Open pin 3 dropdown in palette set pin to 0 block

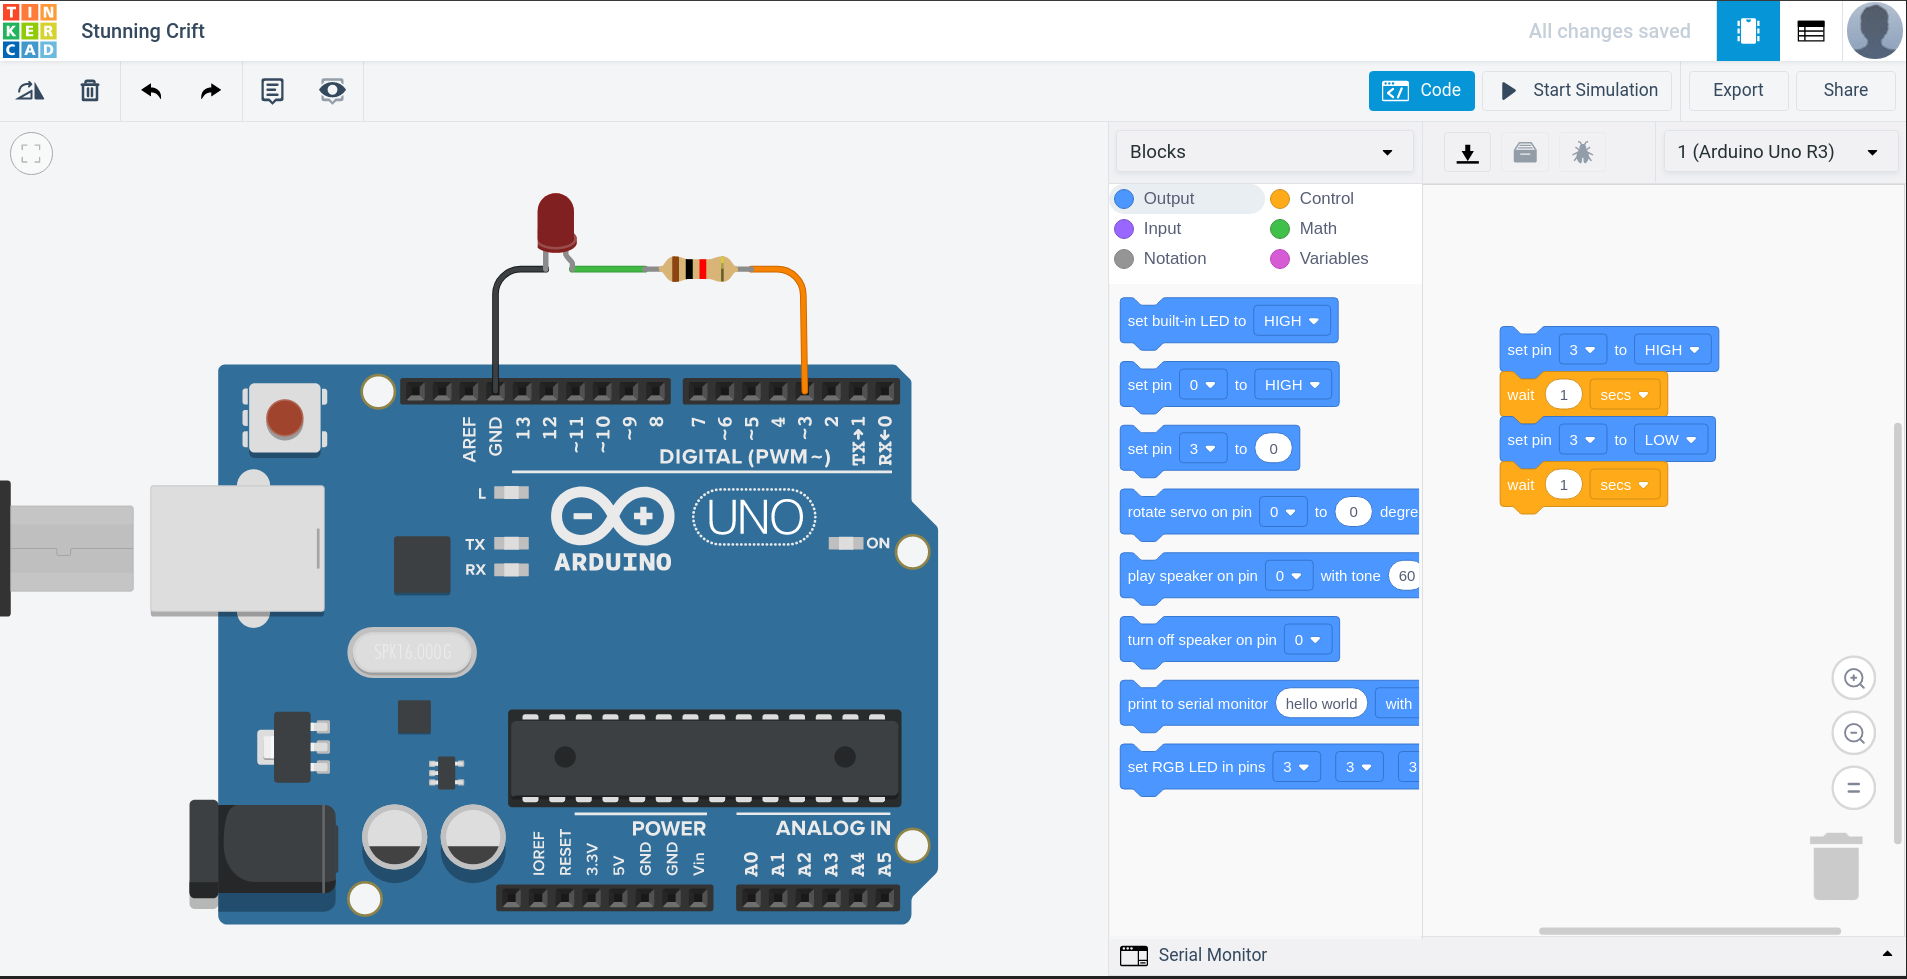tap(1202, 449)
